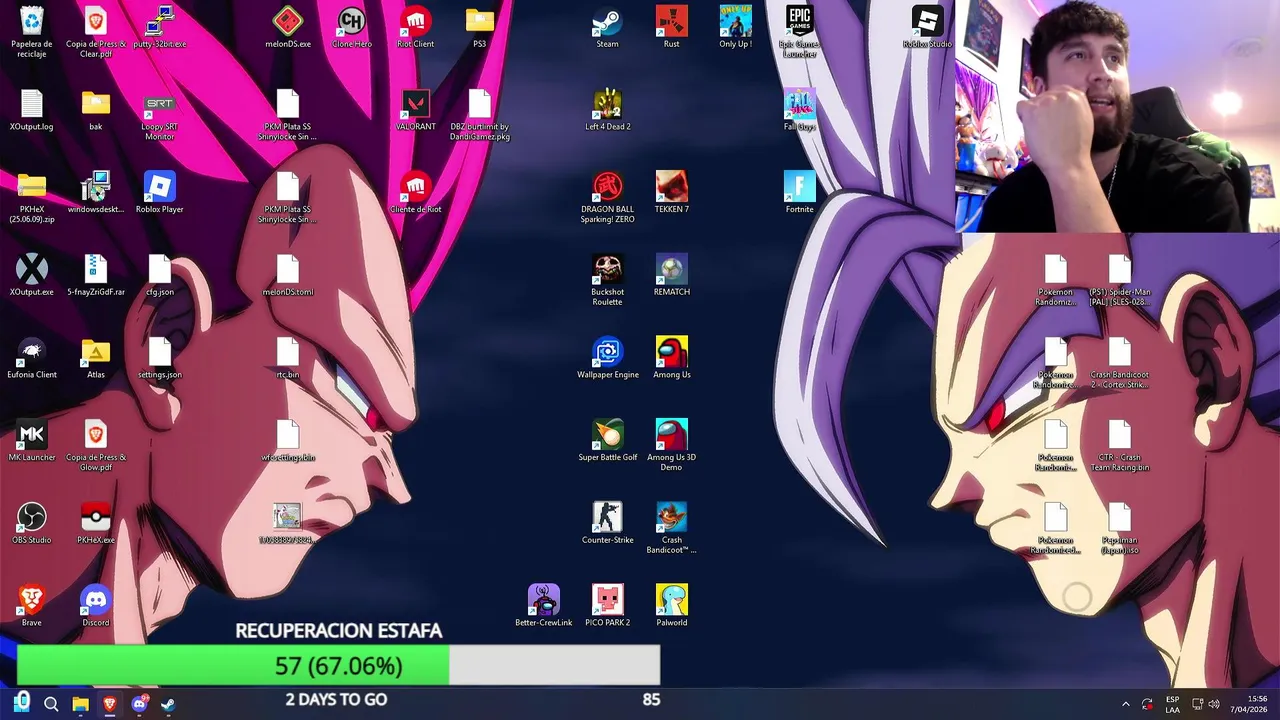Viewport: 1280px width, 720px height.
Task: Launch PICO PARK 2
Action: pyautogui.click(x=607, y=606)
